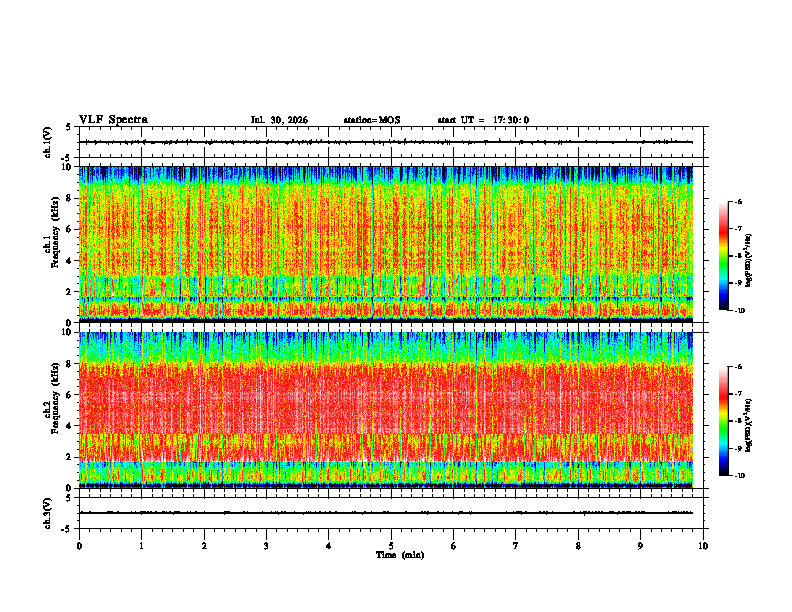This screenshot has width=792, height=612.
Task: Click the VLF Spectra title text
Action: click(113, 120)
